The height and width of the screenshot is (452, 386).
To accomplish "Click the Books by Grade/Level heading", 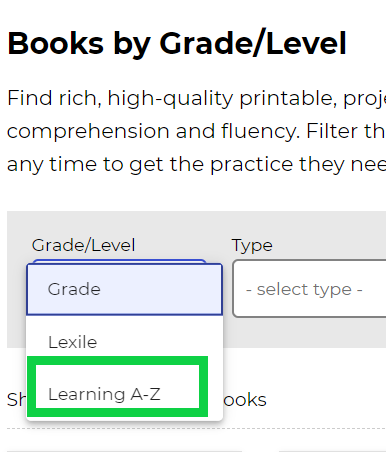I will click(177, 43).
